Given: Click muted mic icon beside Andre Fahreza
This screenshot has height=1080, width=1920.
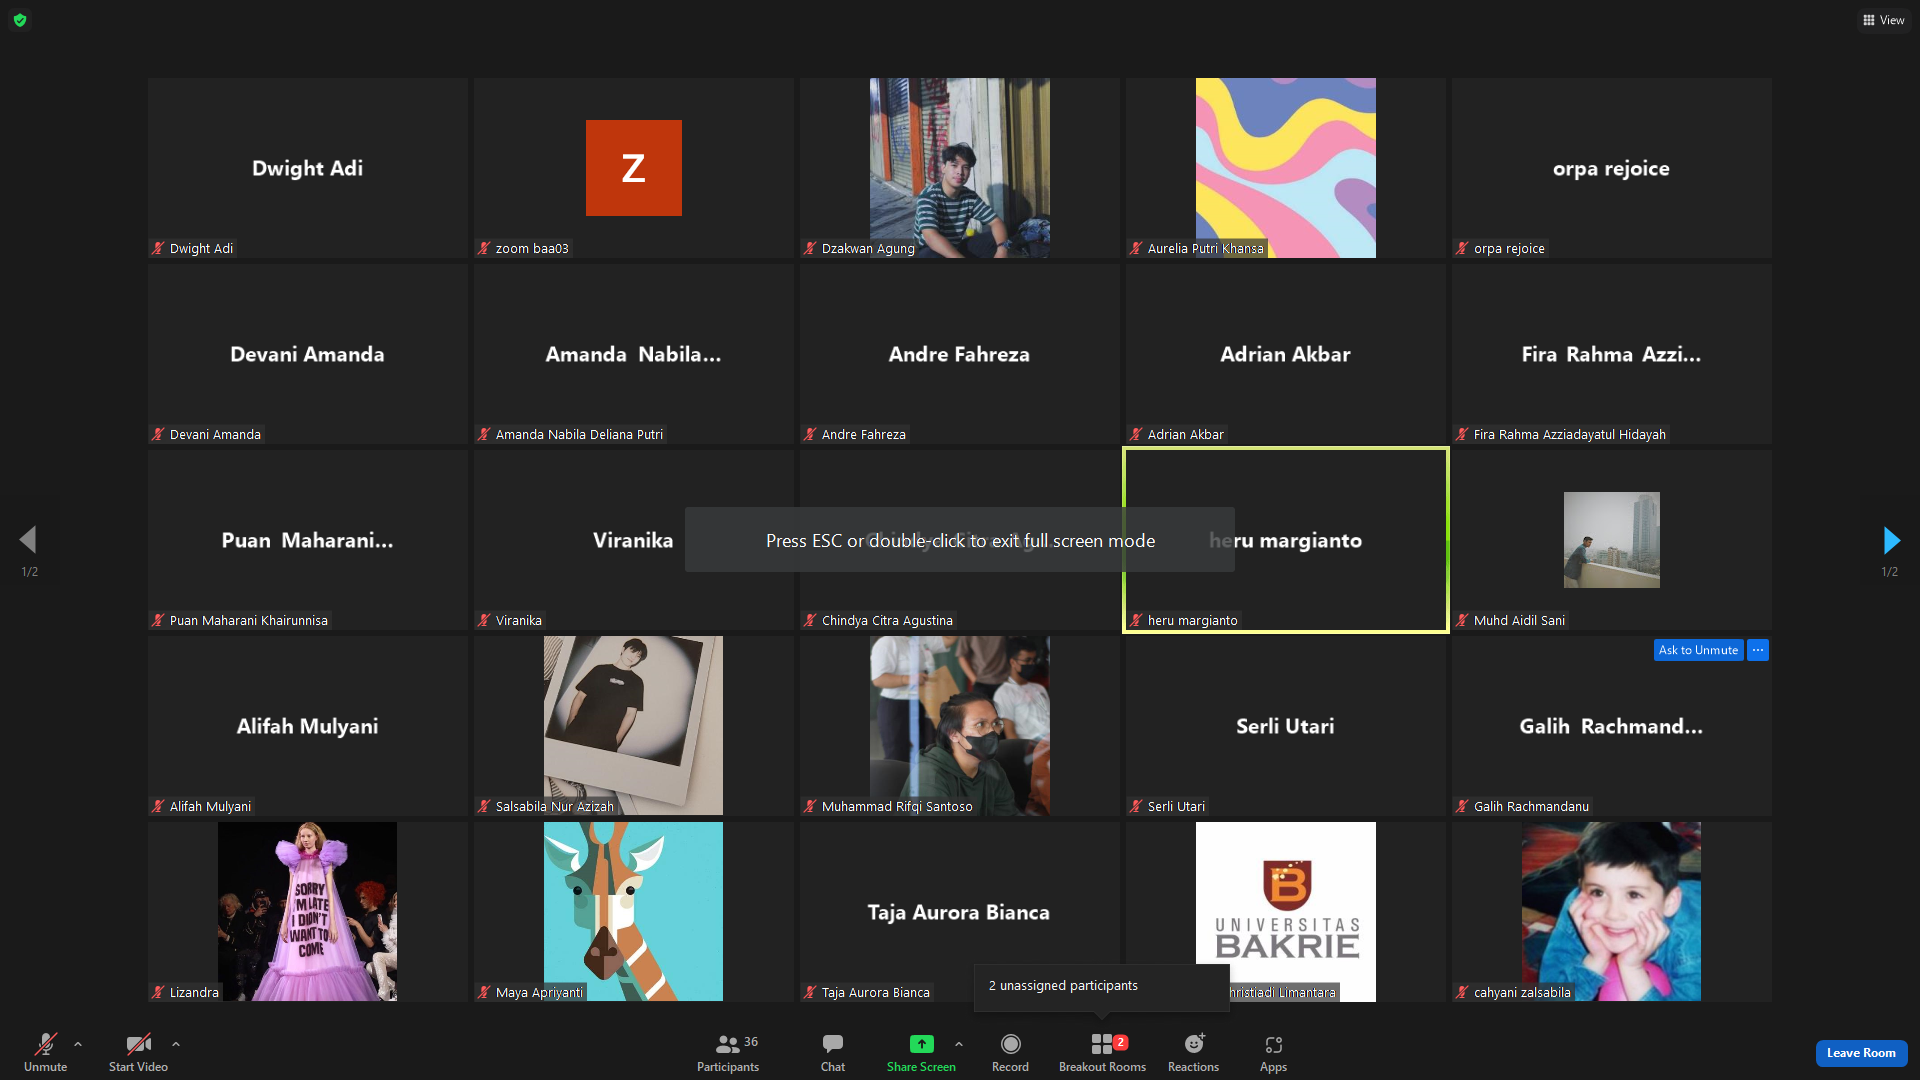Looking at the screenshot, I should pyautogui.click(x=810, y=435).
